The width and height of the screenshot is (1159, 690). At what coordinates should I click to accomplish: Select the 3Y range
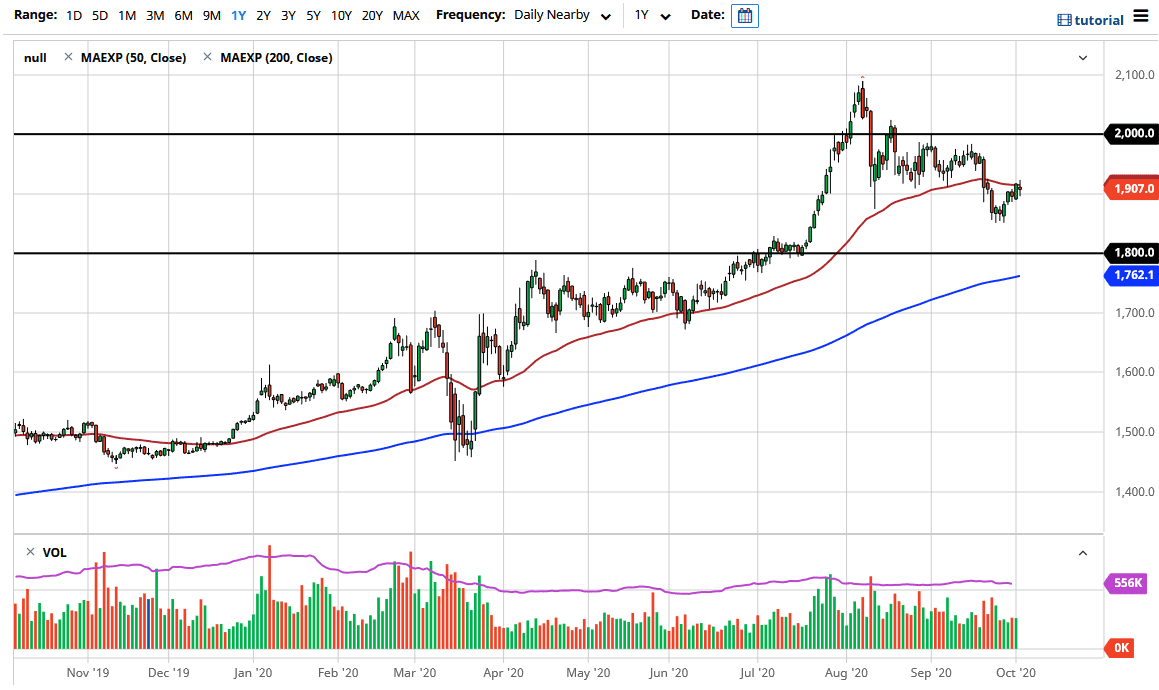(x=288, y=16)
